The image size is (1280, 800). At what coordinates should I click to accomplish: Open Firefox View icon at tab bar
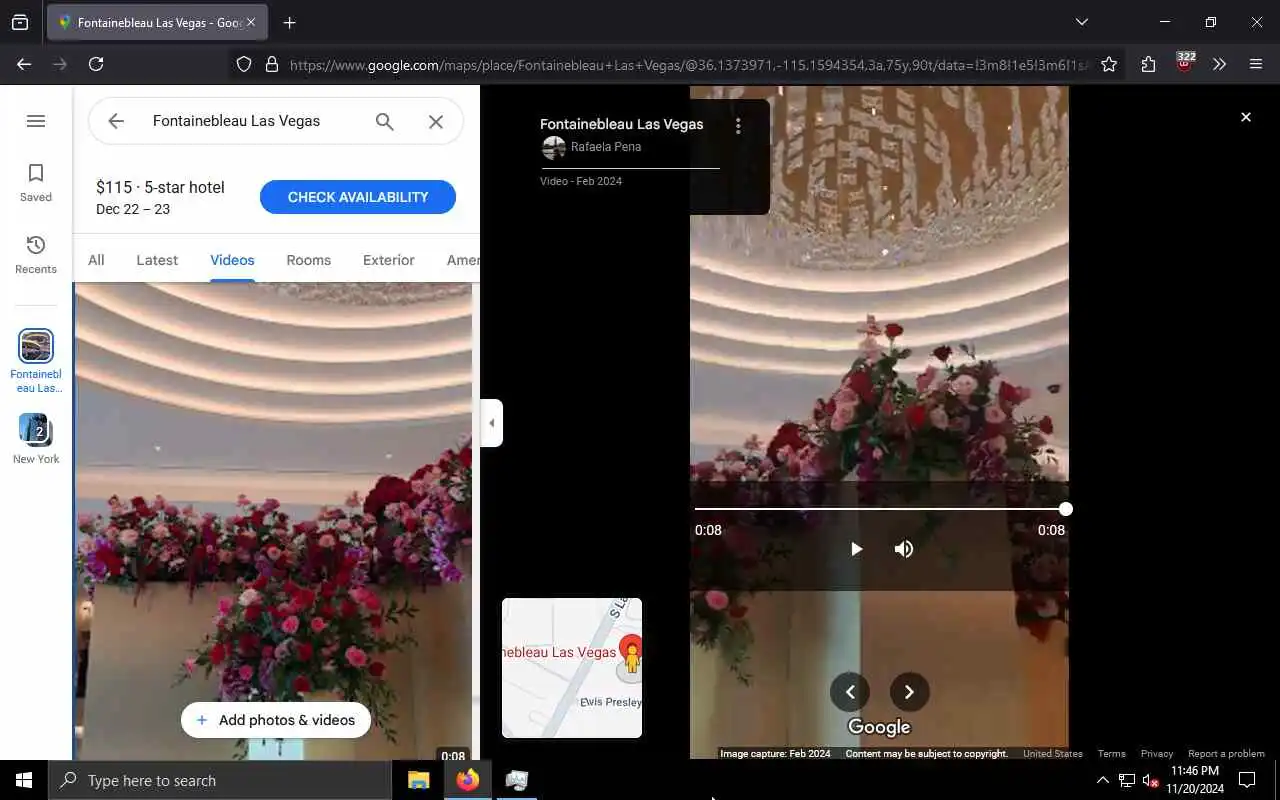tap(20, 22)
